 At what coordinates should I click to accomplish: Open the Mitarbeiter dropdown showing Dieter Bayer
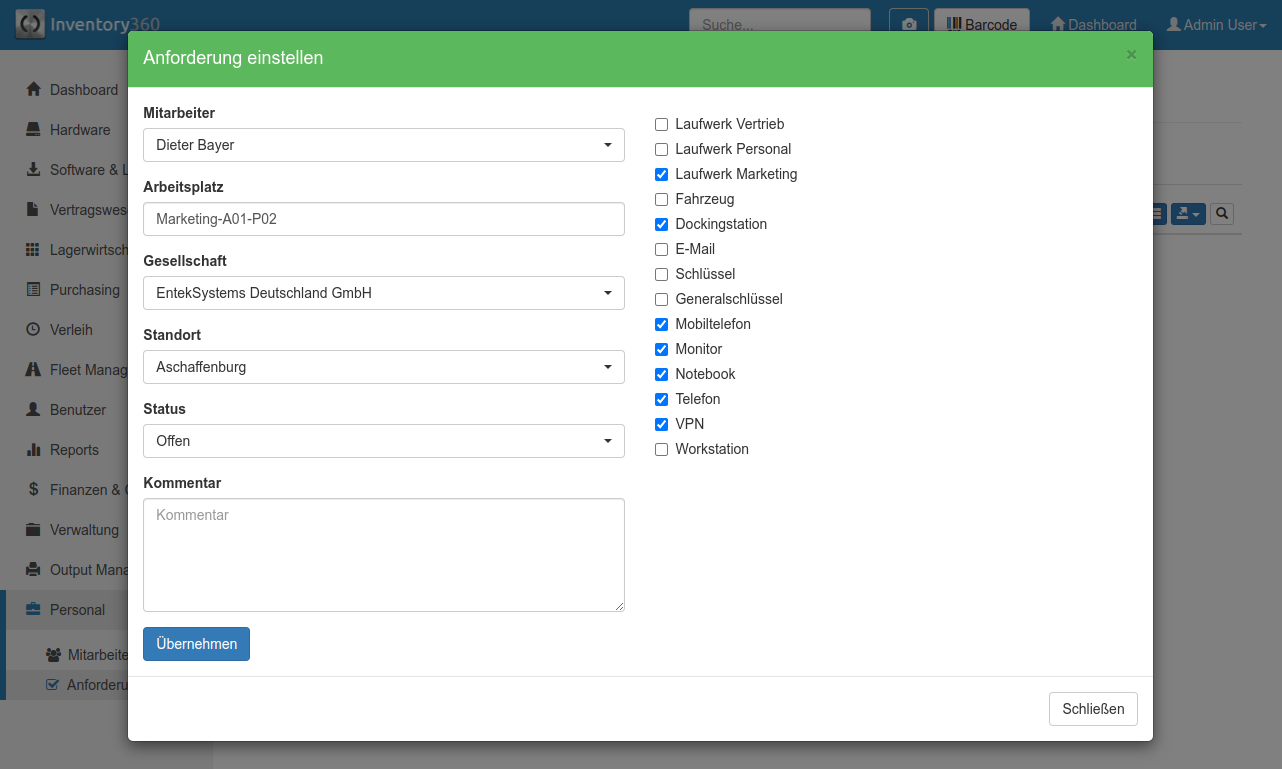click(383, 145)
